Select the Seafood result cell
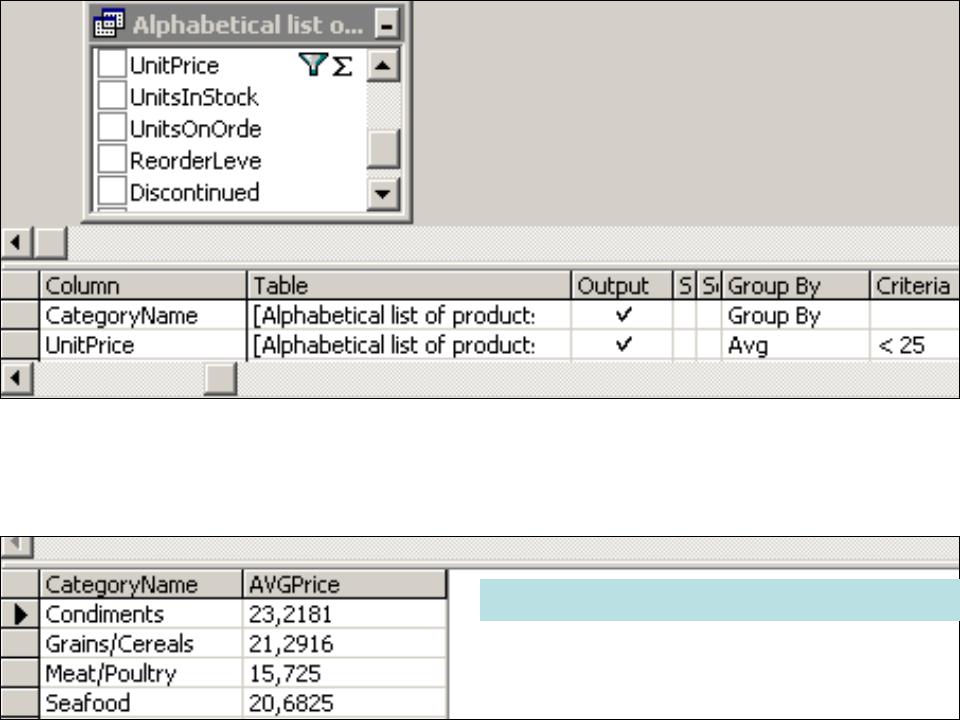The height and width of the screenshot is (720, 960). coord(141,703)
